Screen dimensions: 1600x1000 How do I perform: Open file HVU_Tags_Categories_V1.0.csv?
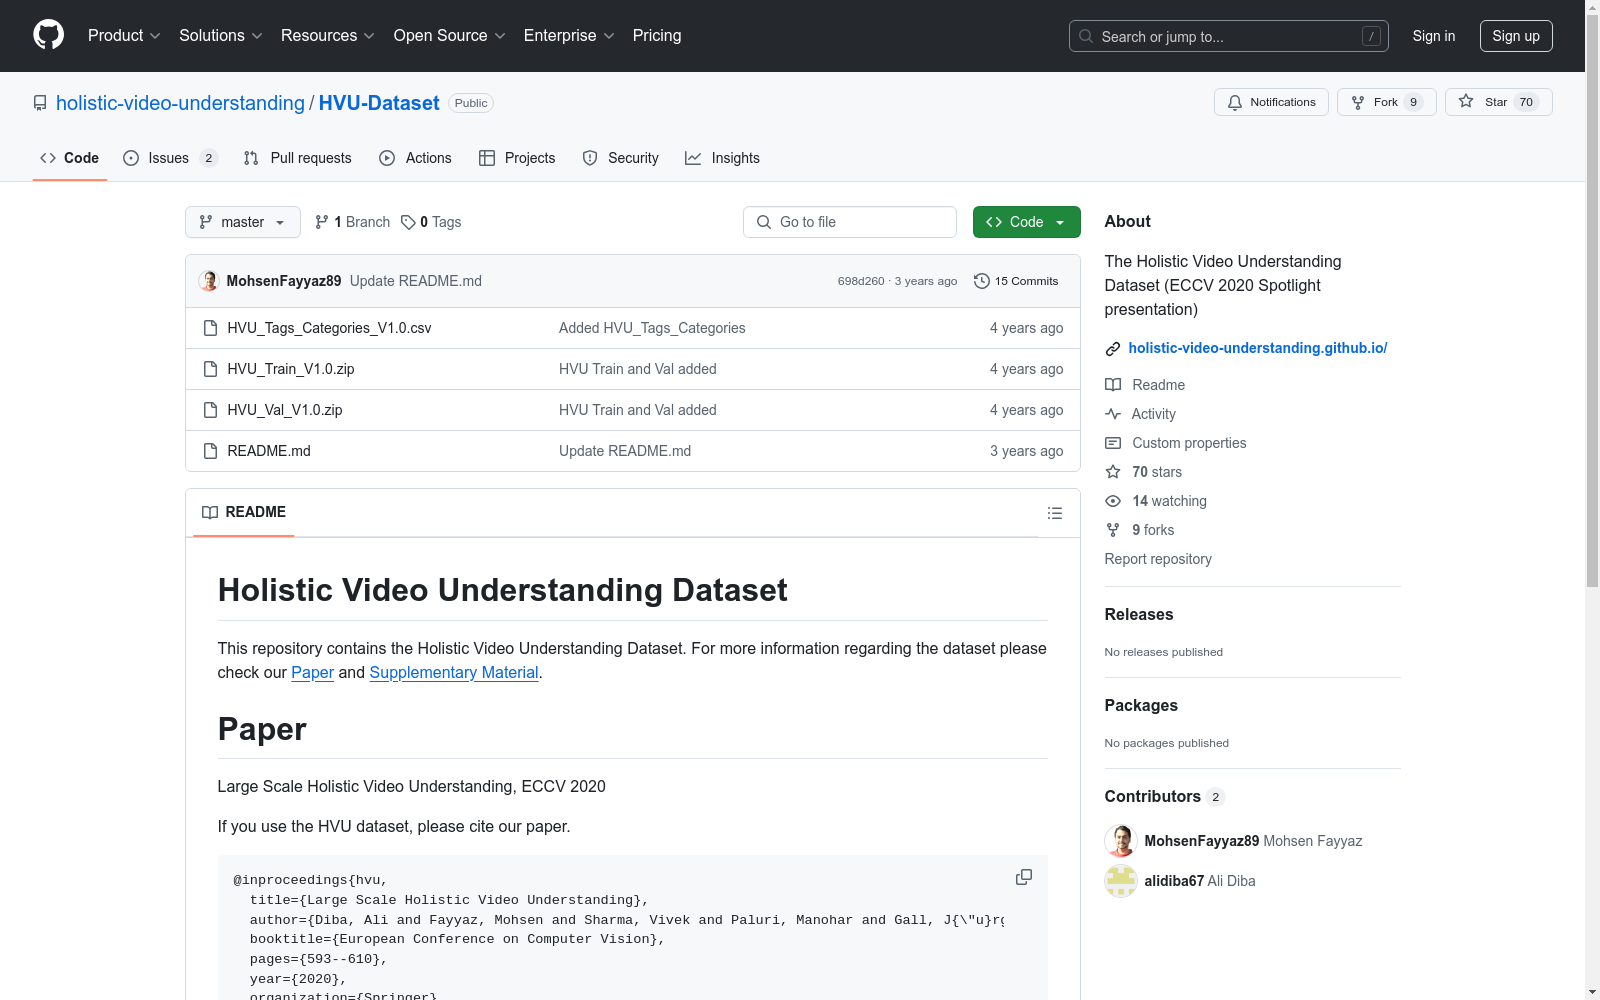tap(329, 328)
